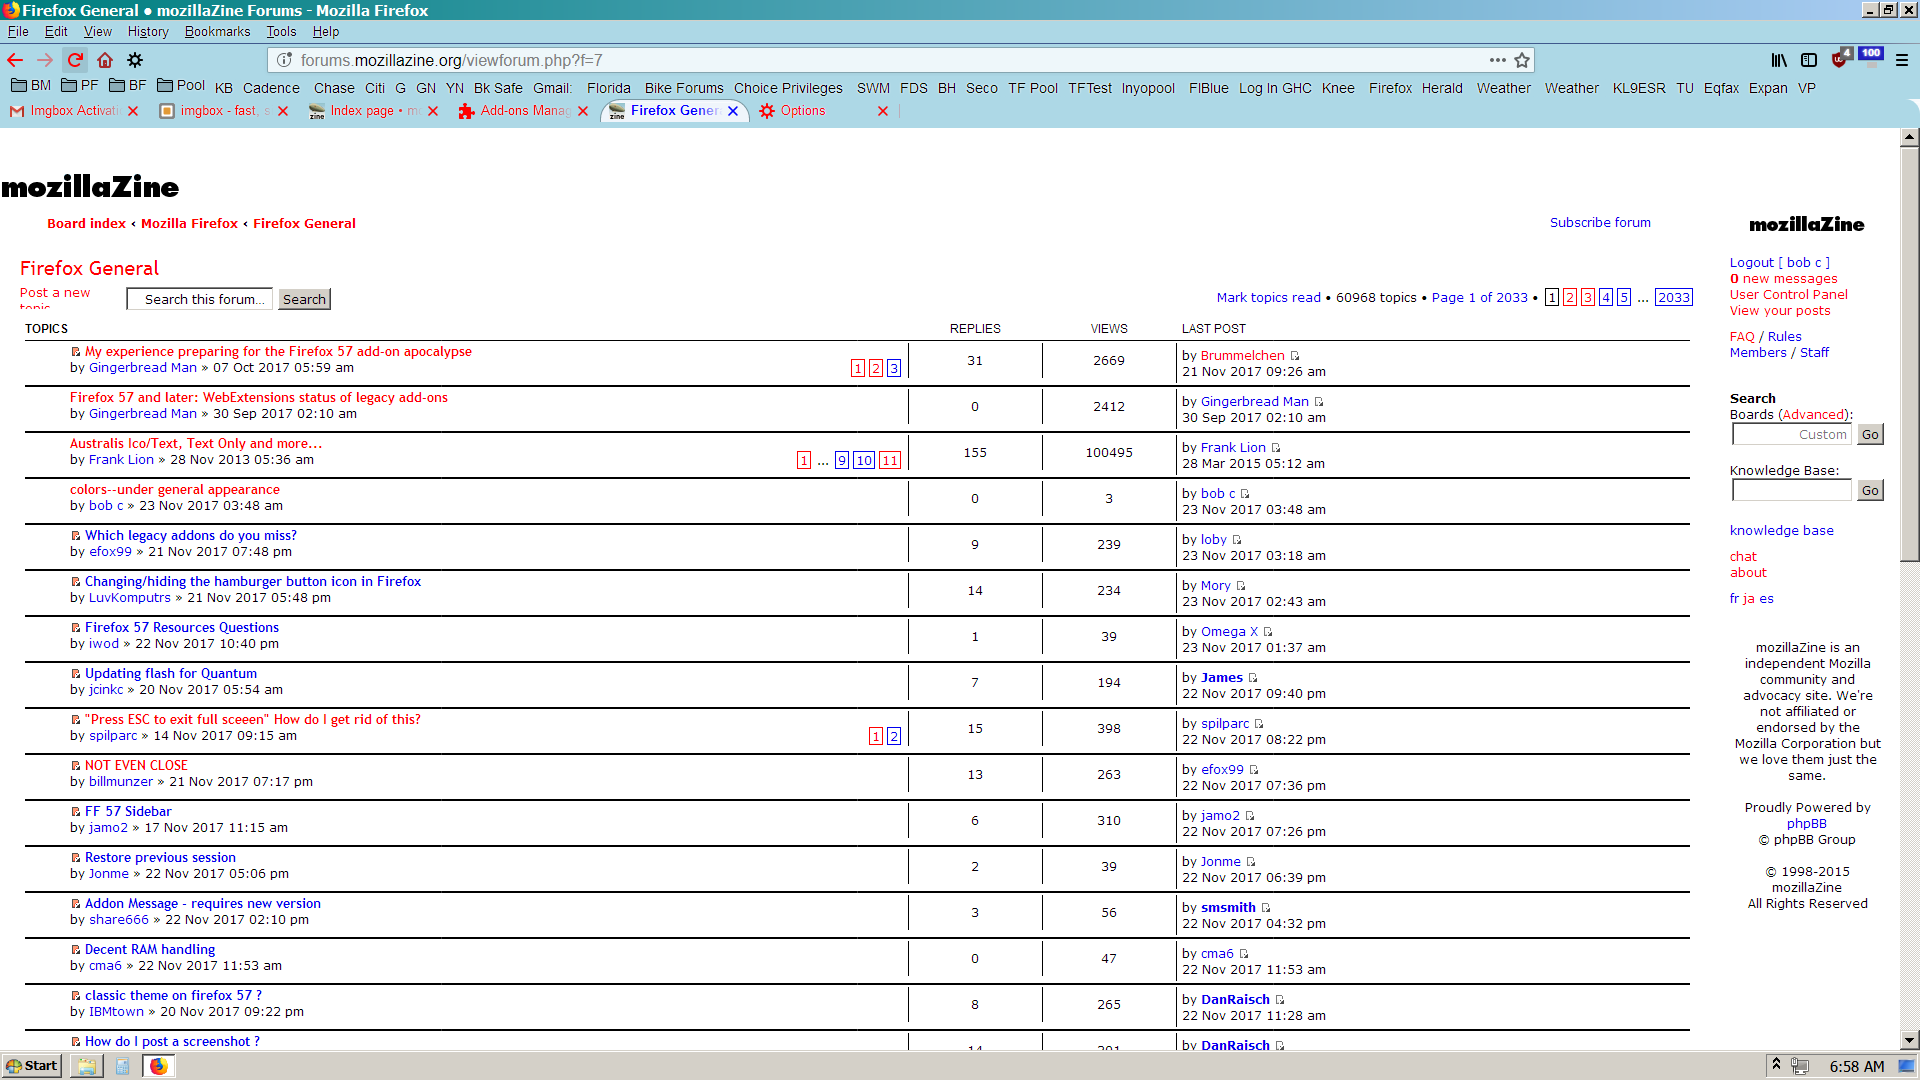This screenshot has width=1920, height=1080.
Task: Open User Control Panel link
Action: [x=1789, y=295]
